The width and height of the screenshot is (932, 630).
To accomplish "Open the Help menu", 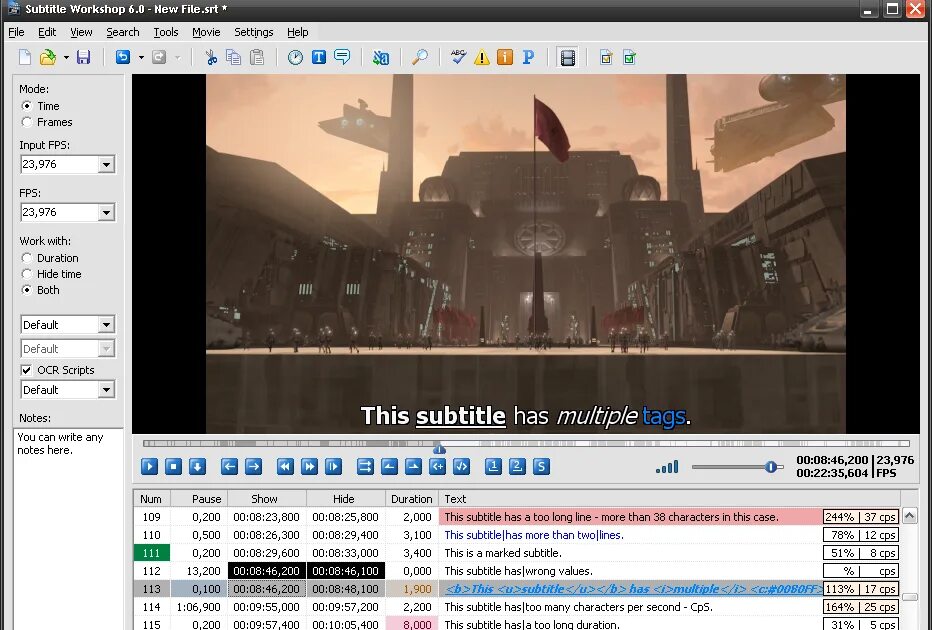I will click(298, 32).
